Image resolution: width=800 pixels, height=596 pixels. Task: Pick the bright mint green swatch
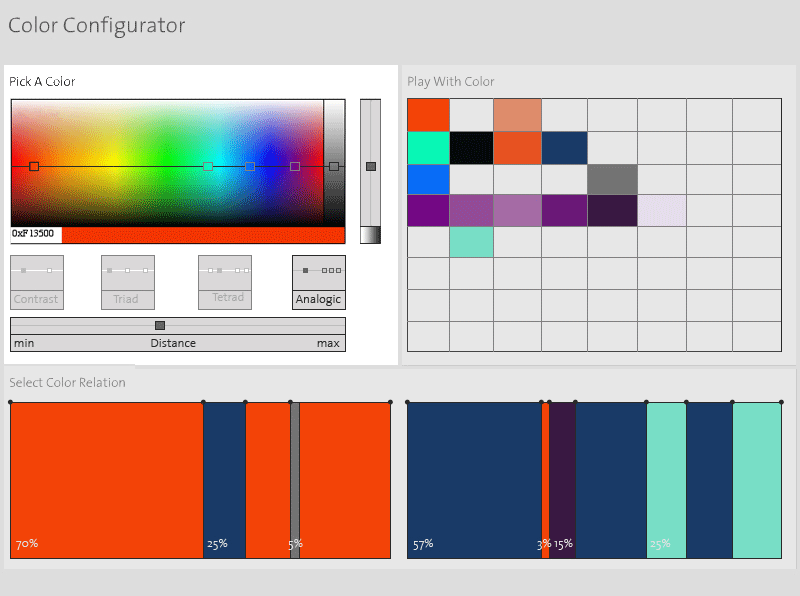(429, 148)
